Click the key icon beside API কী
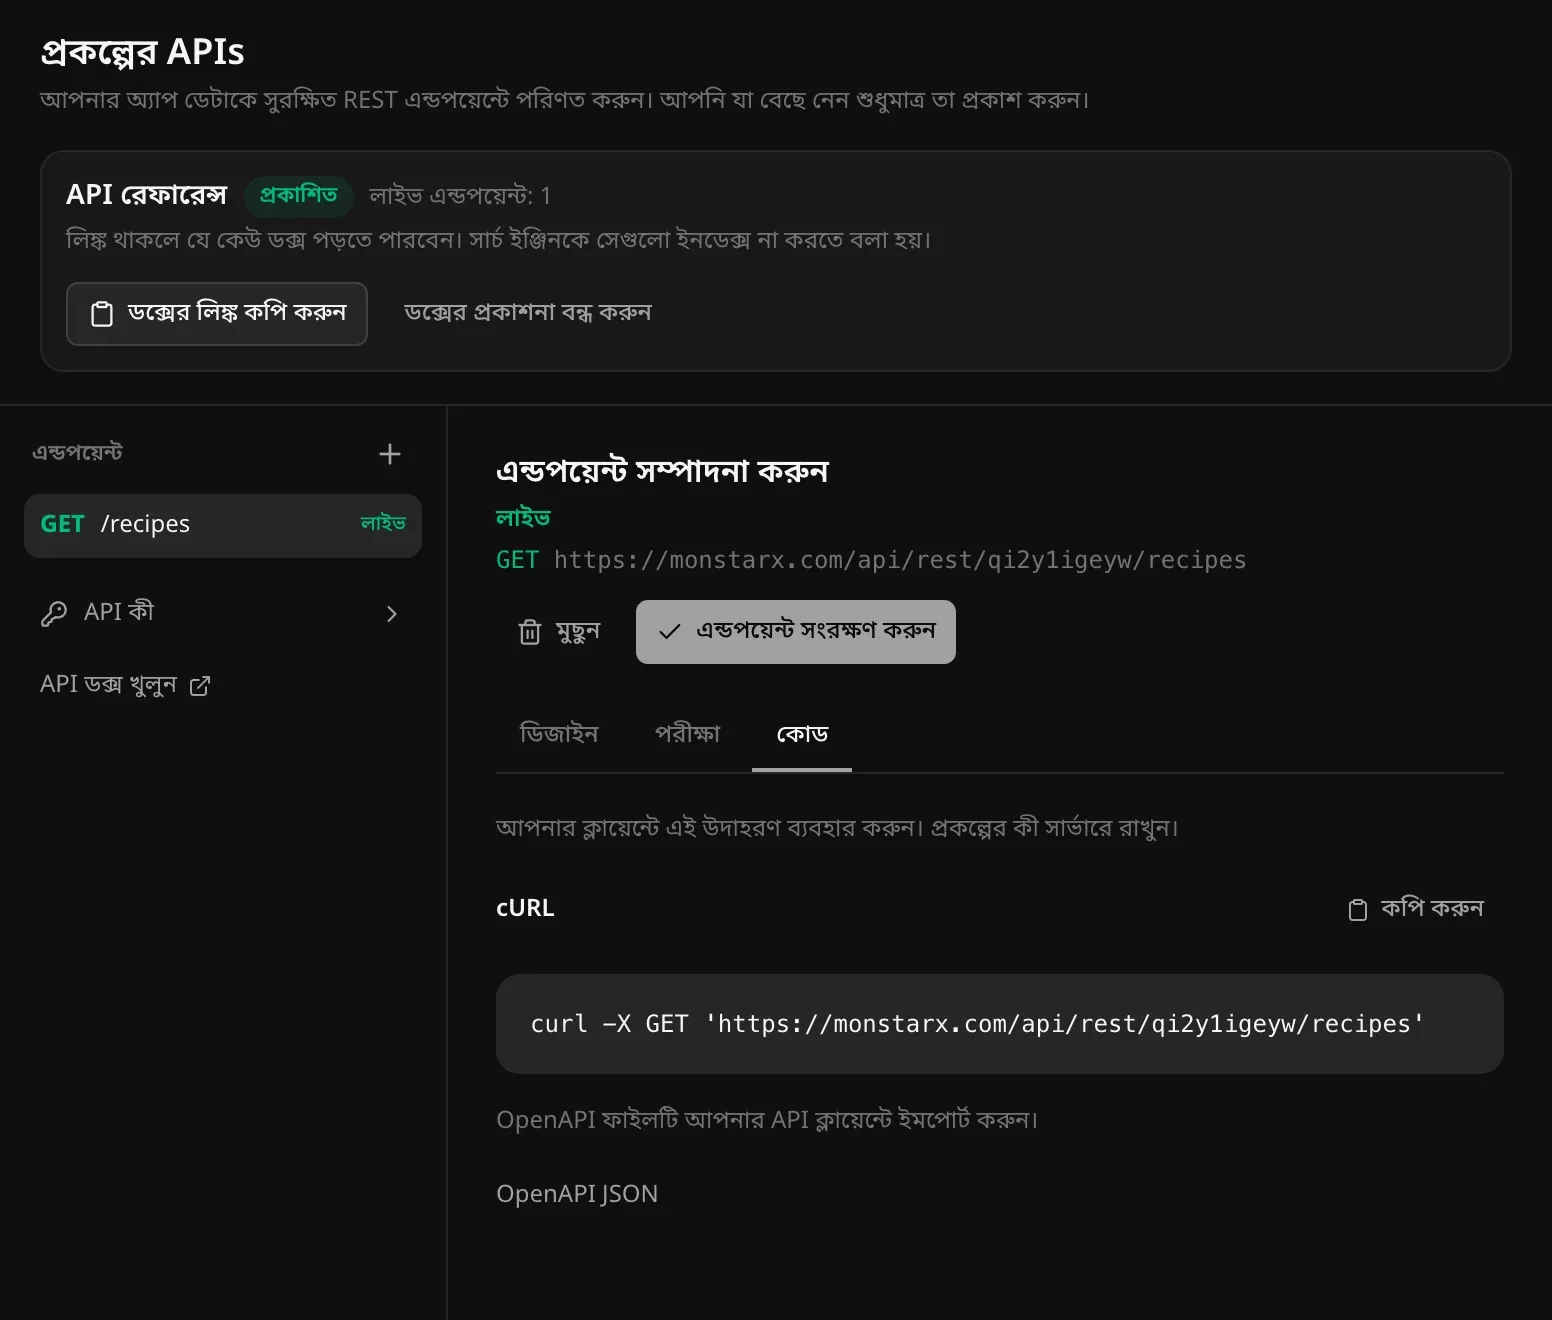Image resolution: width=1552 pixels, height=1320 pixels. pos(54,613)
